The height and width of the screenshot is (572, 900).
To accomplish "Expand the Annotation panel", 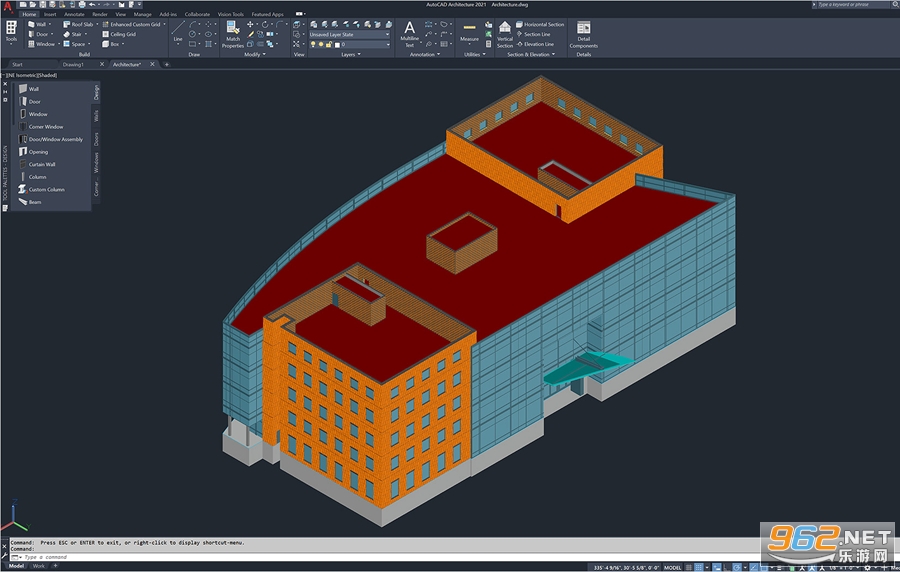I will pyautogui.click(x=425, y=55).
